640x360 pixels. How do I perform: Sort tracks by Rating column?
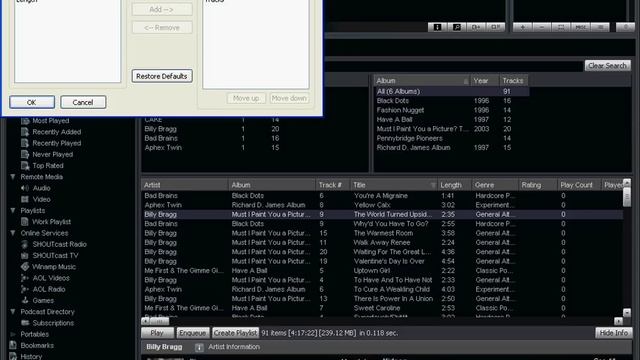point(538,185)
